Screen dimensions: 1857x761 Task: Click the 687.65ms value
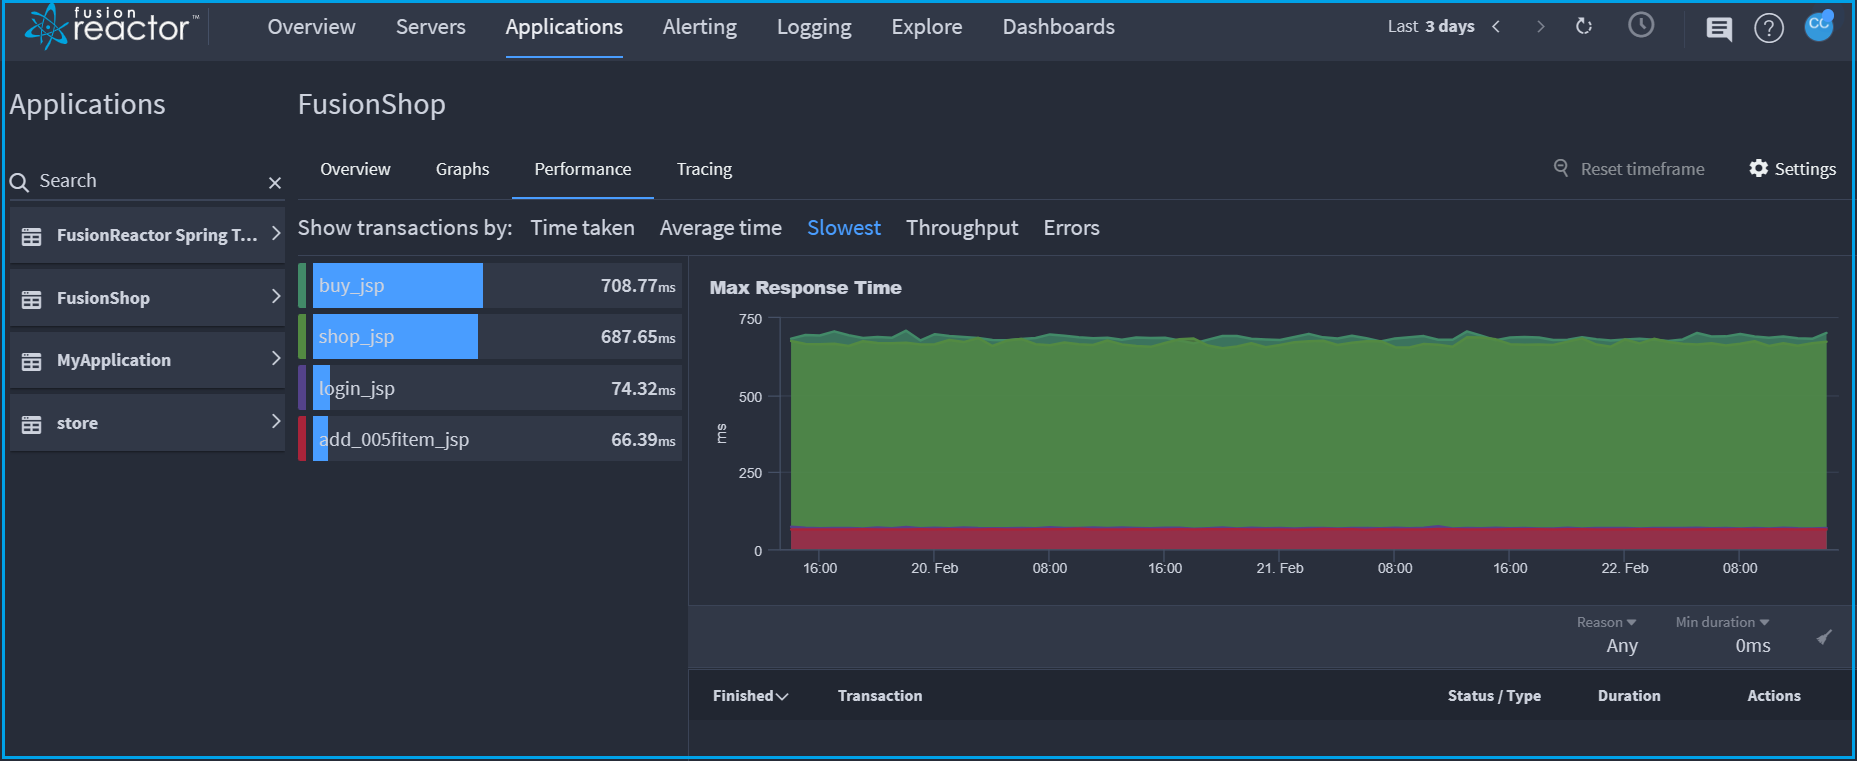pos(638,337)
